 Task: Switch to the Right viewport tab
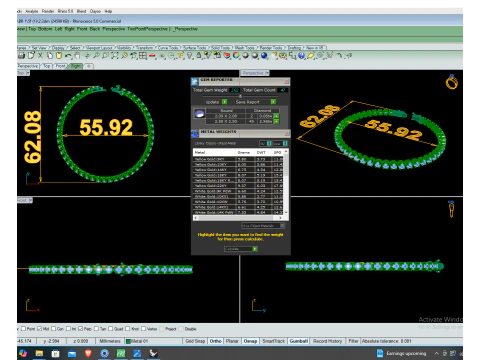[76, 66]
